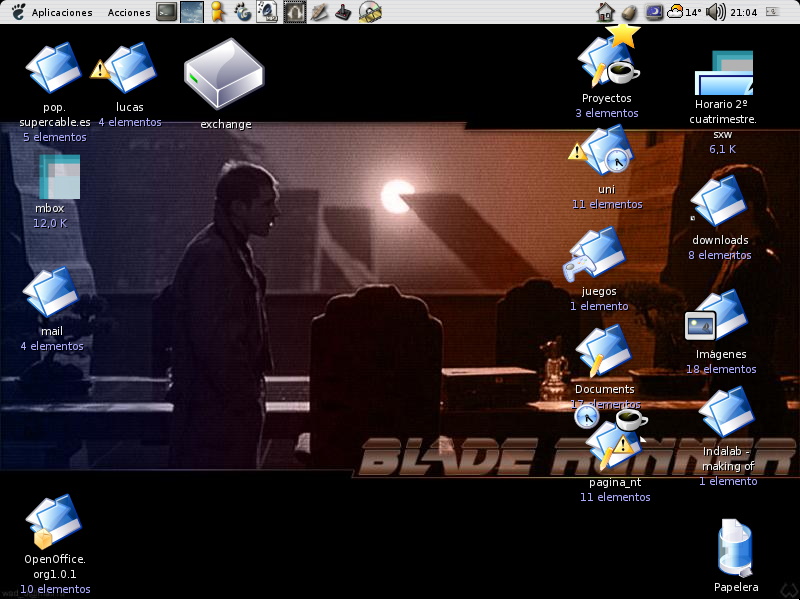800x600 pixels.
Task: Select the uni folder
Action: tap(605, 151)
